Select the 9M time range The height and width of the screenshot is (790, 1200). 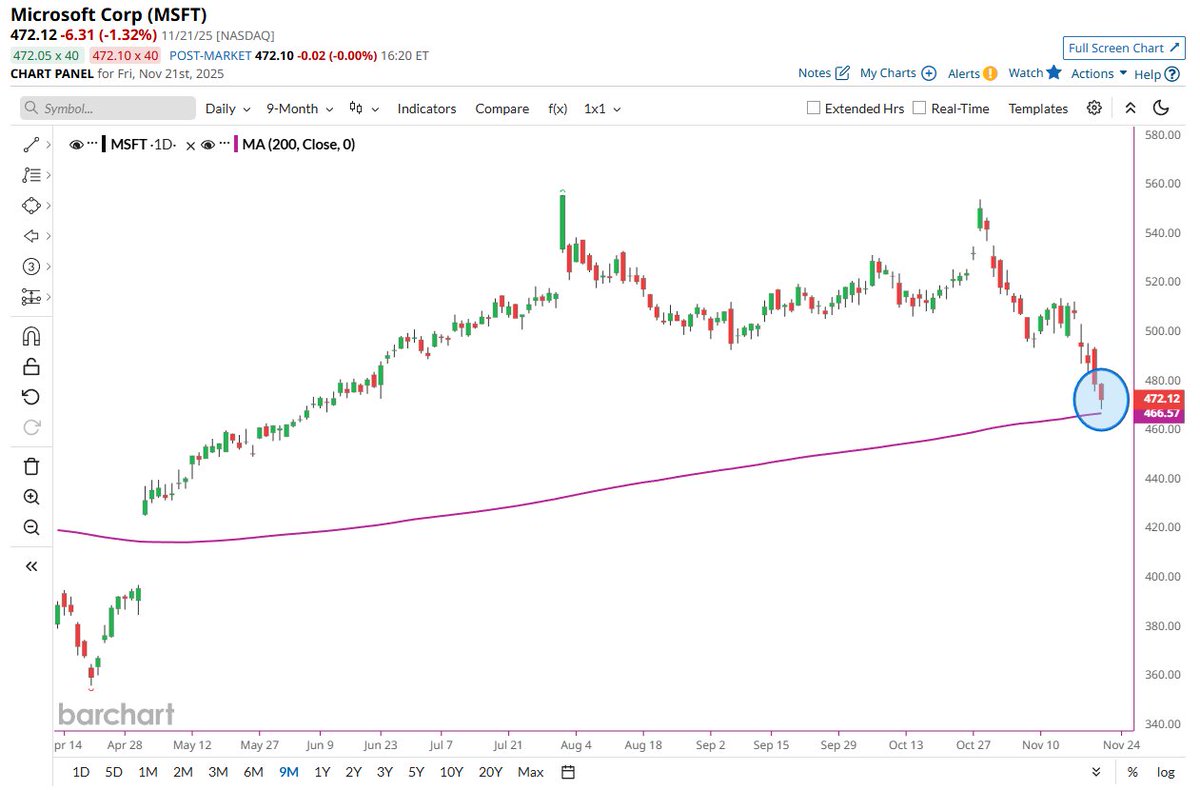tap(289, 772)
